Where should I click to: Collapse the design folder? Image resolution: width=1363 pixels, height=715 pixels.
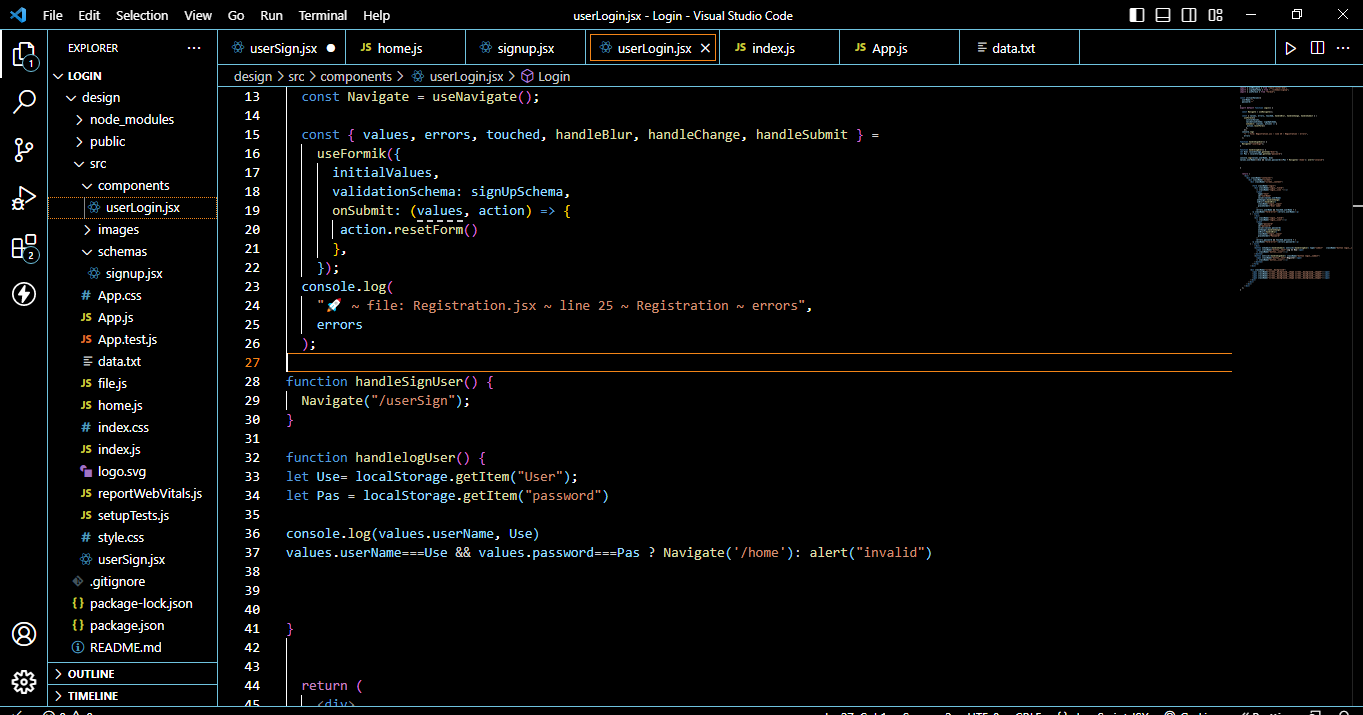132,97
